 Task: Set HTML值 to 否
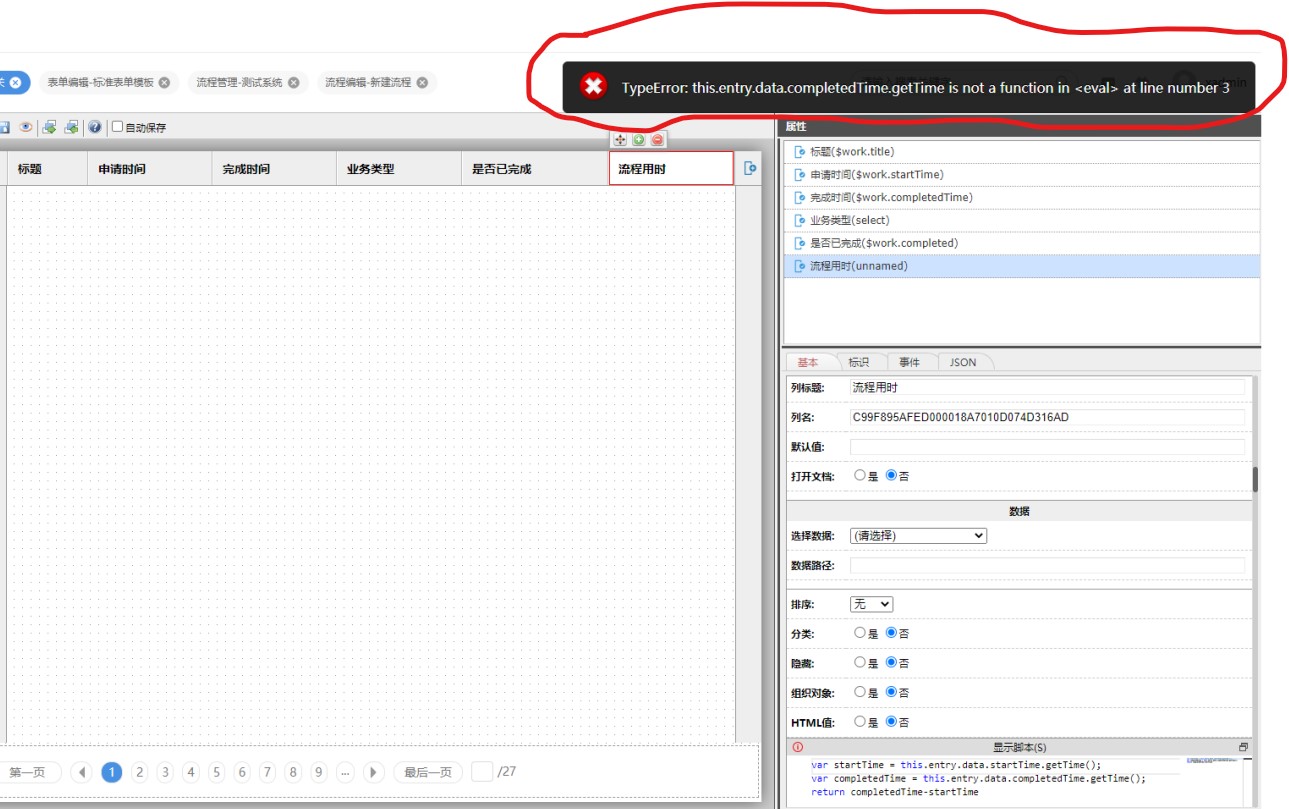click(x=891, y=722)
